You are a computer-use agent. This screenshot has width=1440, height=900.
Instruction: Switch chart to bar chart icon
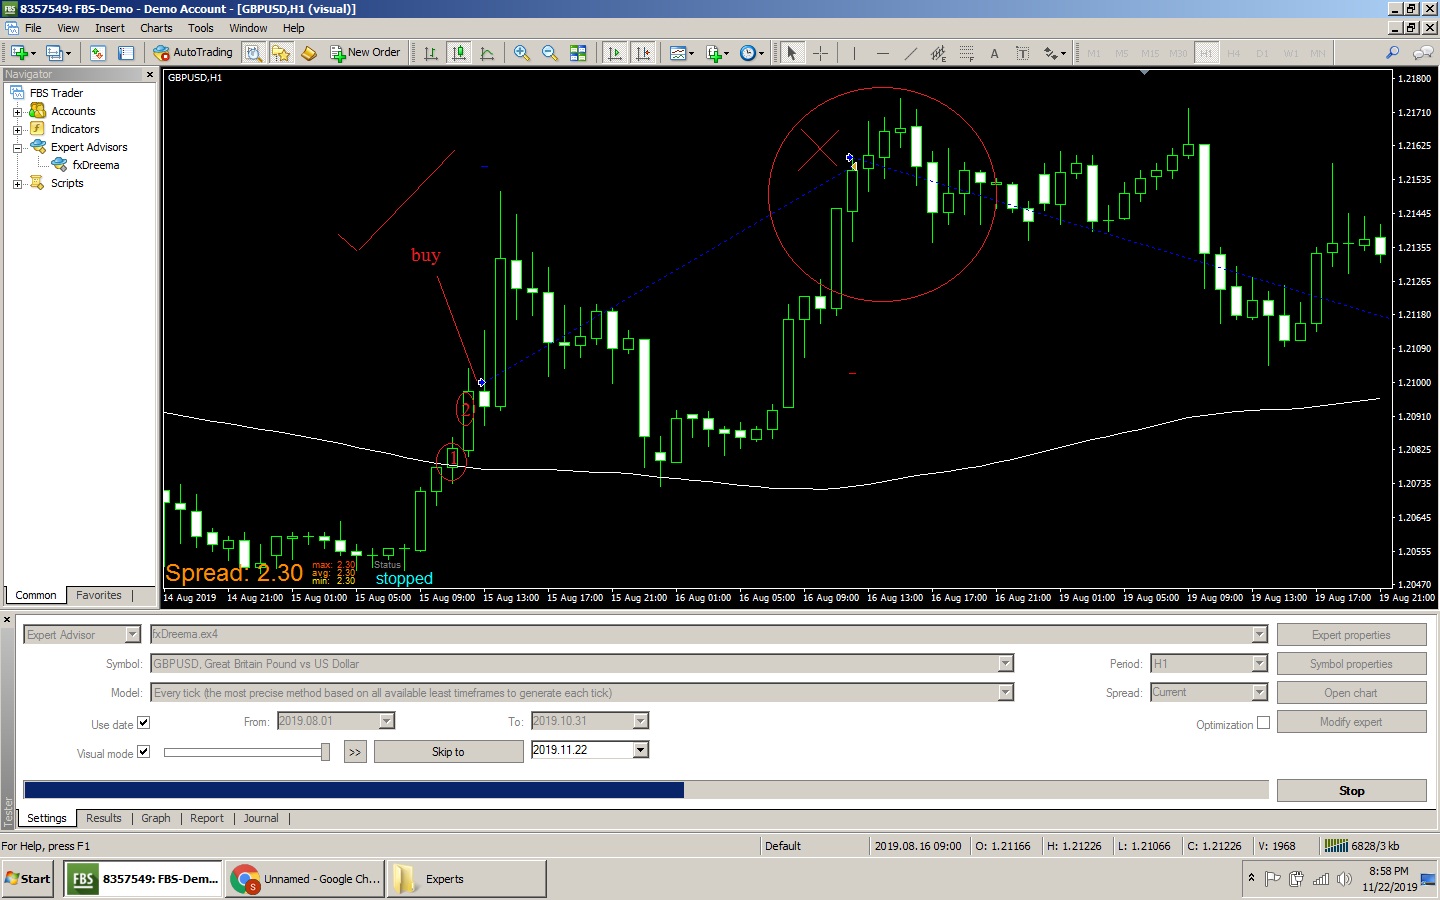[431, 53]
